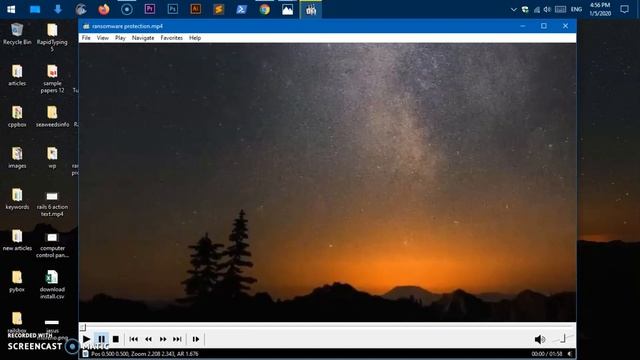The width and height of the screenshot is (640, 360).
Task: Select download install.csv file on desktop
Action: point(52,285)
